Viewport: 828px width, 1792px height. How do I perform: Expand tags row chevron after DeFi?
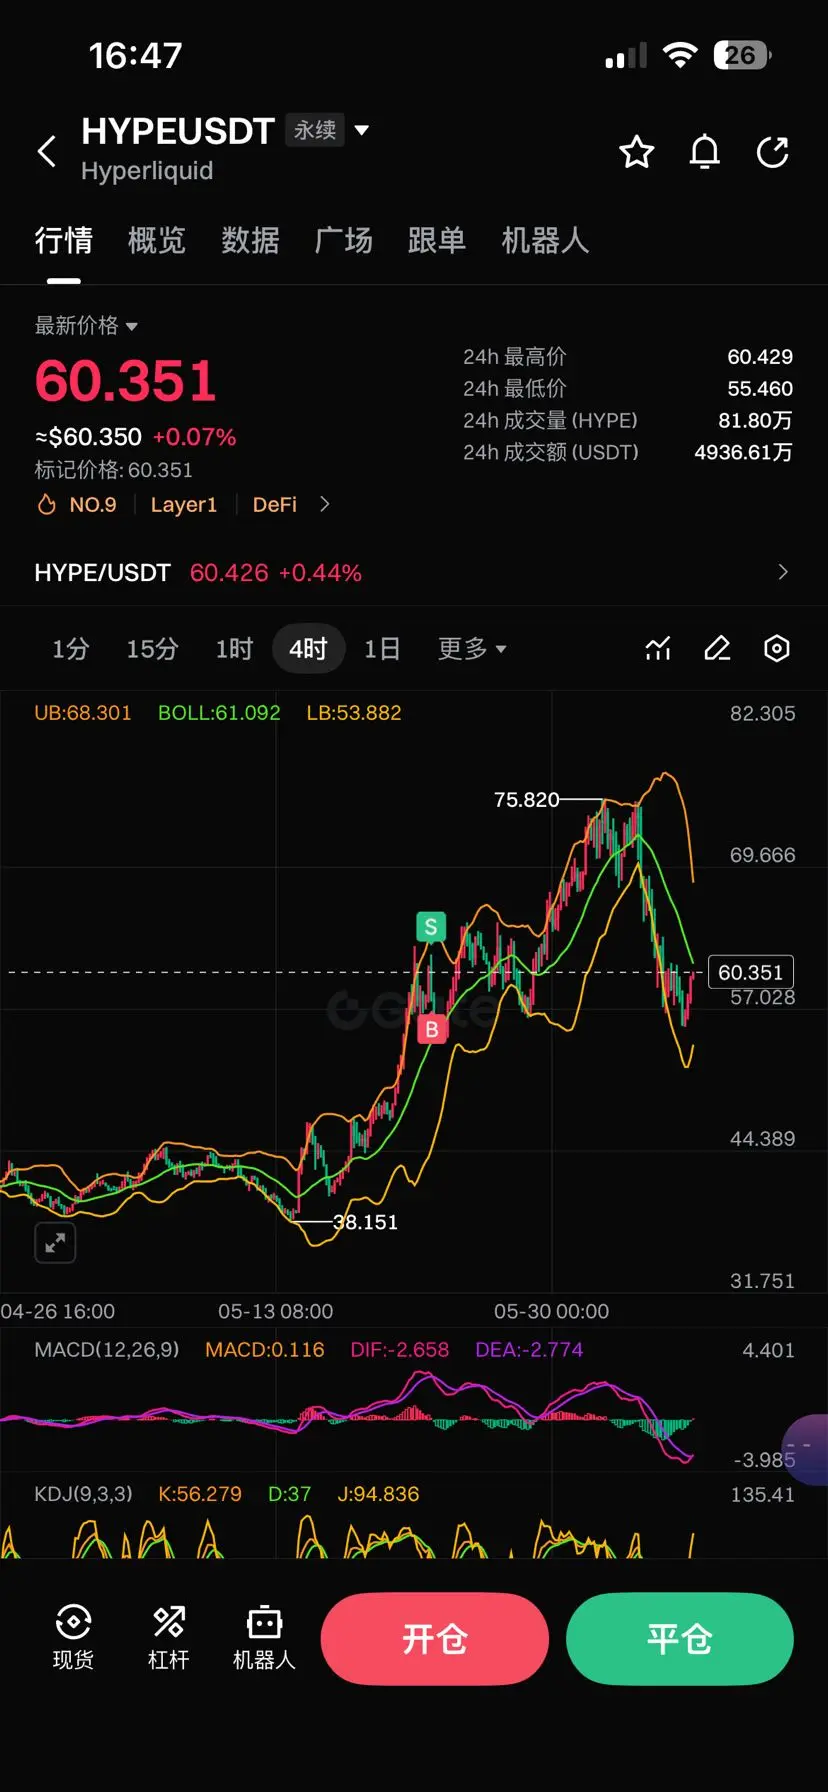click(x=324, y=505)
